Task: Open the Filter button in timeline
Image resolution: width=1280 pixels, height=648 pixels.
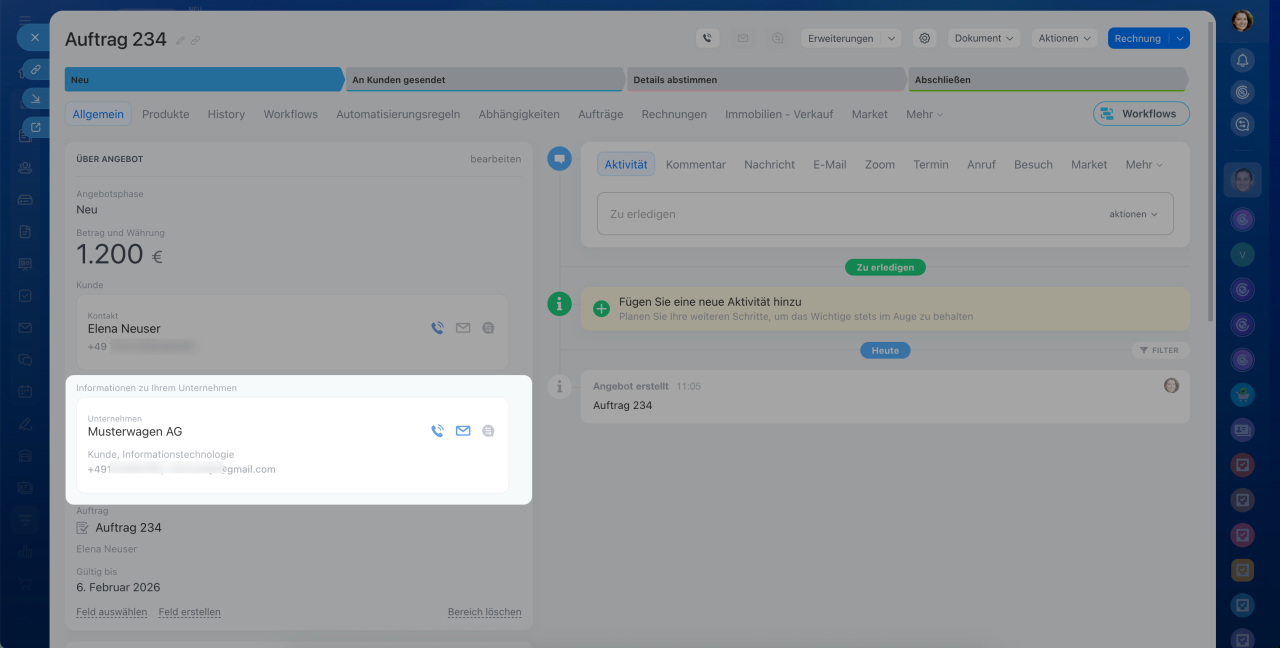Action: [x=1160, y=350]
